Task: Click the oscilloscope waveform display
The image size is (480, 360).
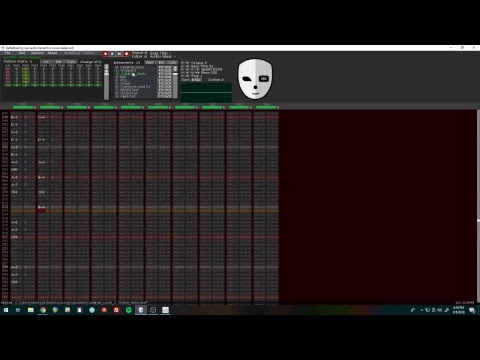Action: point(206,93)
